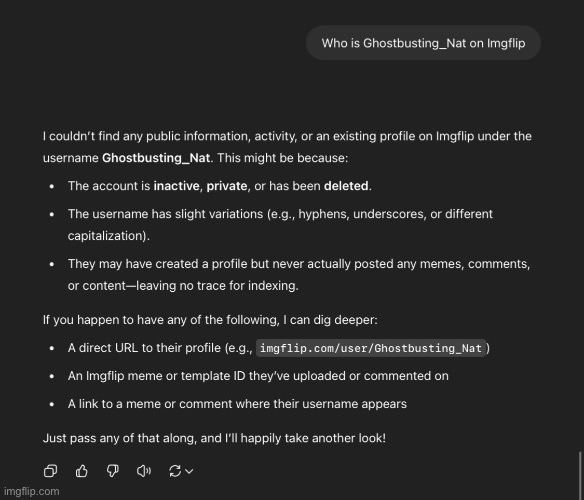
Task: Click the user message bubble about Ghostbusting_Nat
Action: 423,43
